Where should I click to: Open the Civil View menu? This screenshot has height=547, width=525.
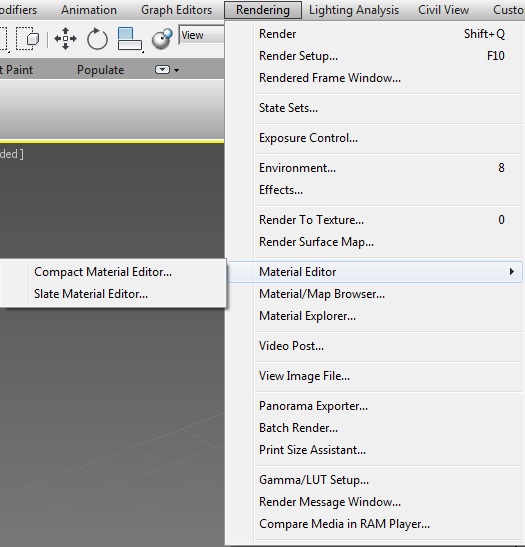coord(443,10)
